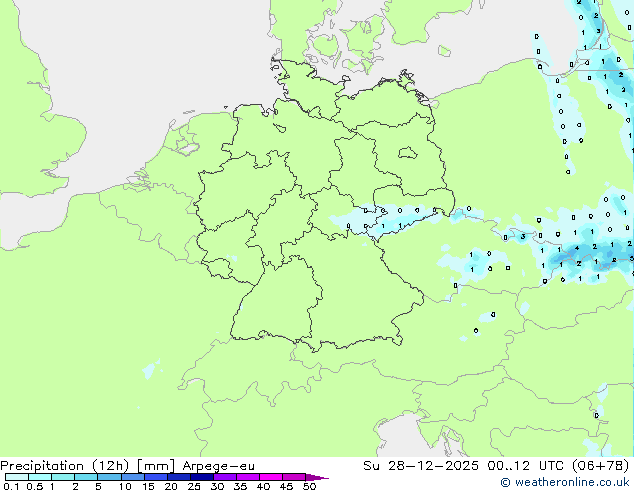This screenshot has height=490, width=634.
Task: Click the legend arrow tip beyond 50 mm
Action: 317,477
